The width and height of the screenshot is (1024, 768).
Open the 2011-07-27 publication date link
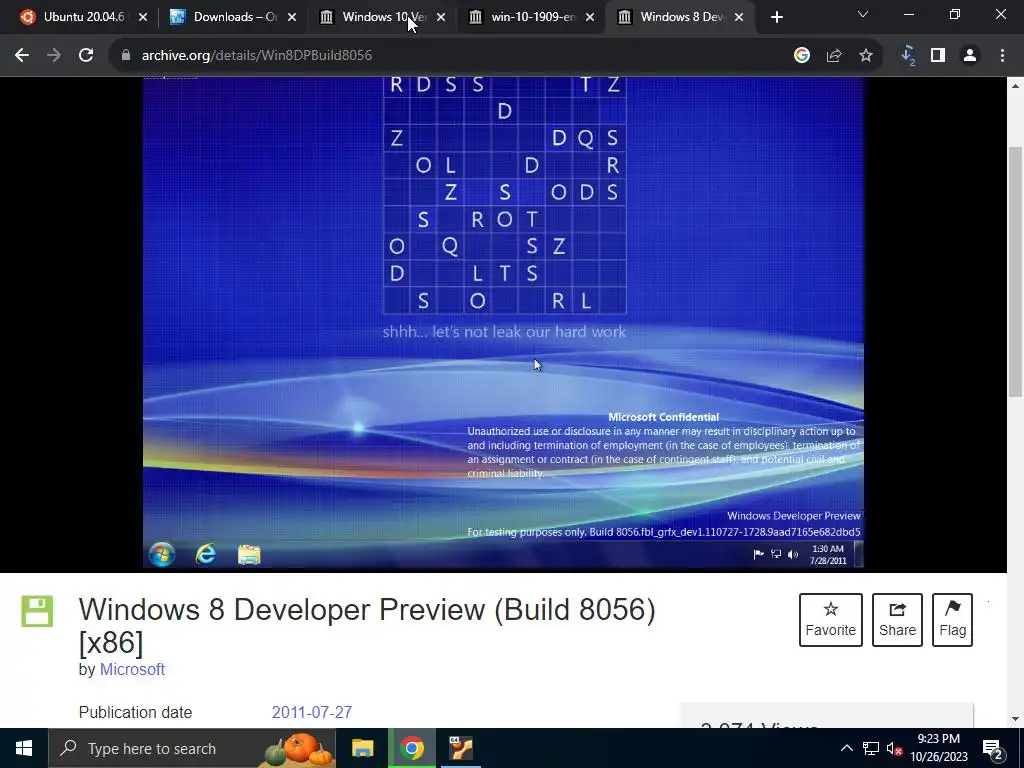point(312,712)
